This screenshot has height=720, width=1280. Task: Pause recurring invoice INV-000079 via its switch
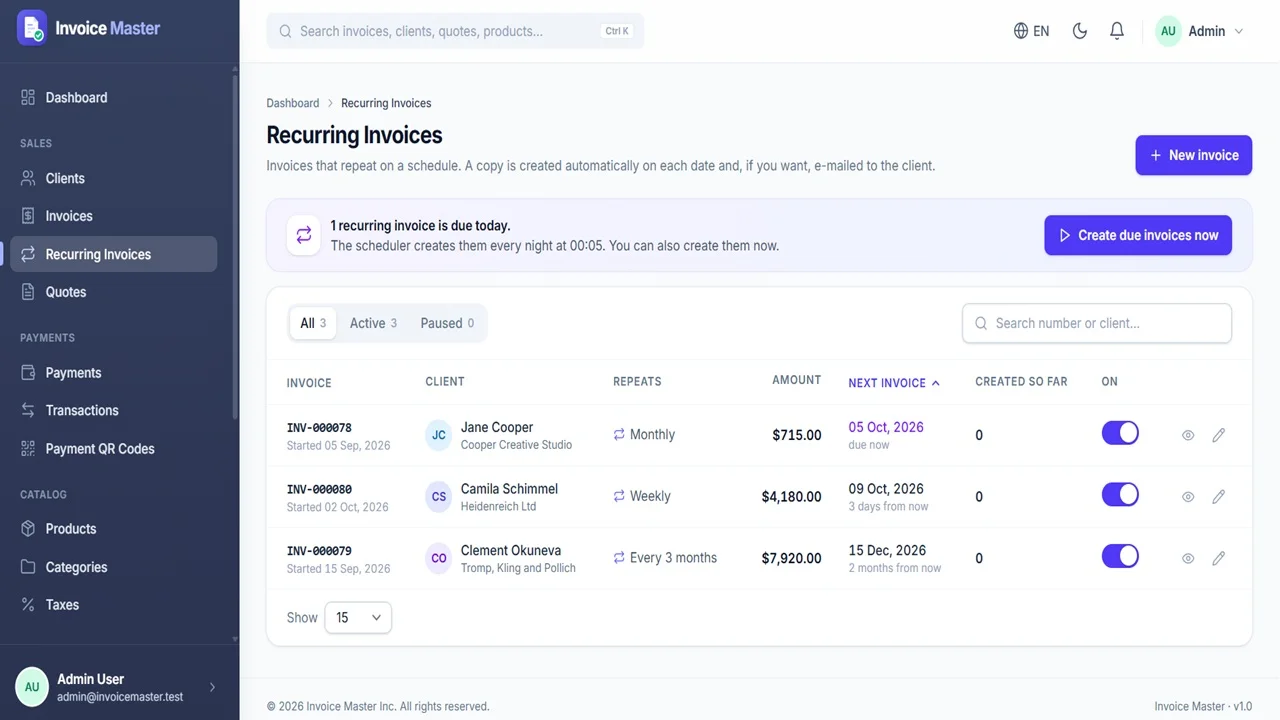[x=1120, y=556]
